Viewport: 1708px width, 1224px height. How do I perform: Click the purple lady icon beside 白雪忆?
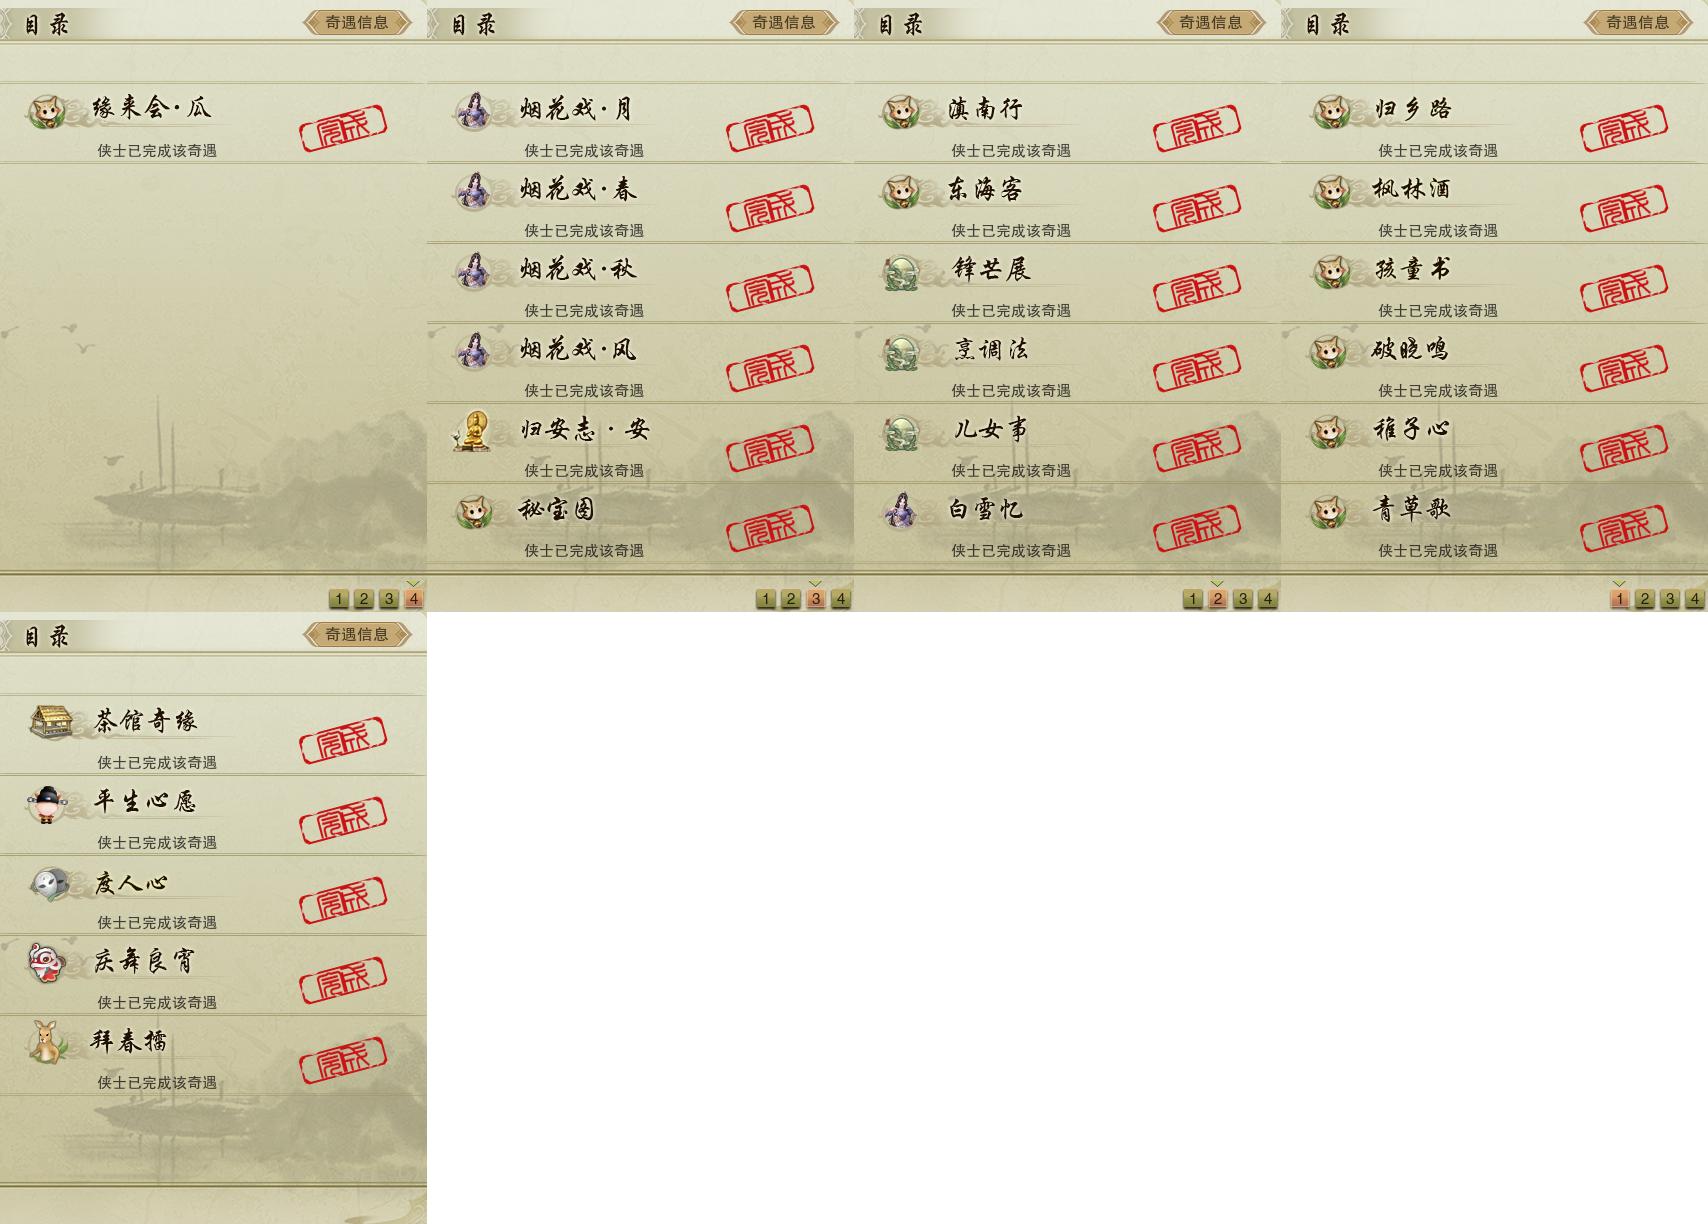[901, 510]
